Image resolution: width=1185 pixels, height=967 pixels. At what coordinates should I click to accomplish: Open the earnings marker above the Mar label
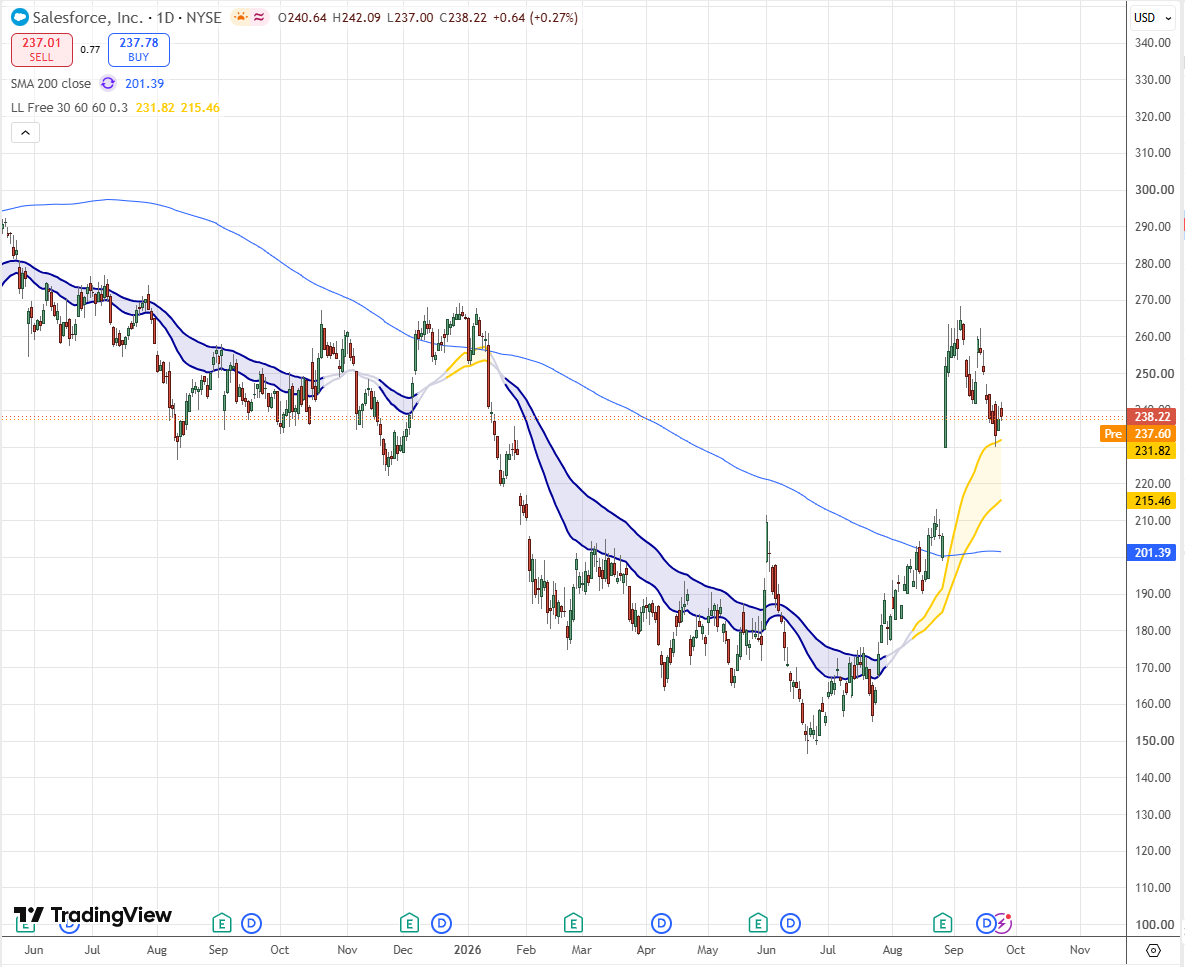[x=573, y=922]
